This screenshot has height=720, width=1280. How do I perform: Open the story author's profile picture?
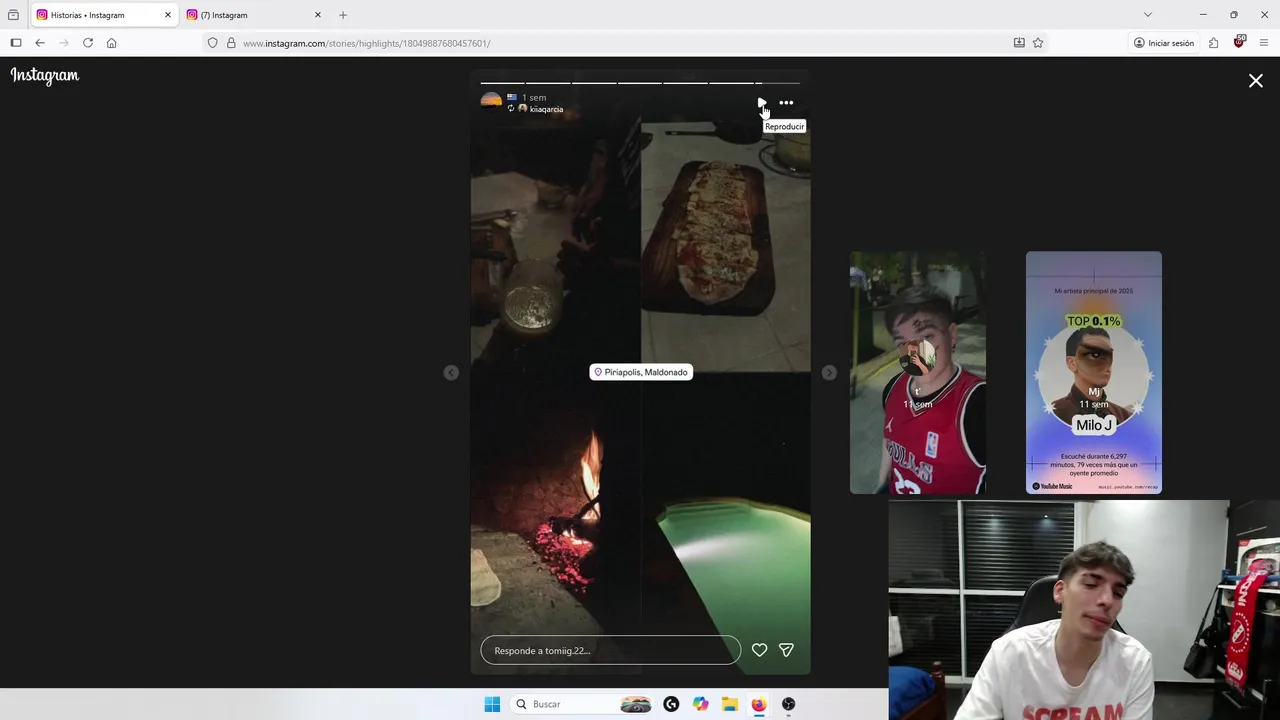(491, 101)
